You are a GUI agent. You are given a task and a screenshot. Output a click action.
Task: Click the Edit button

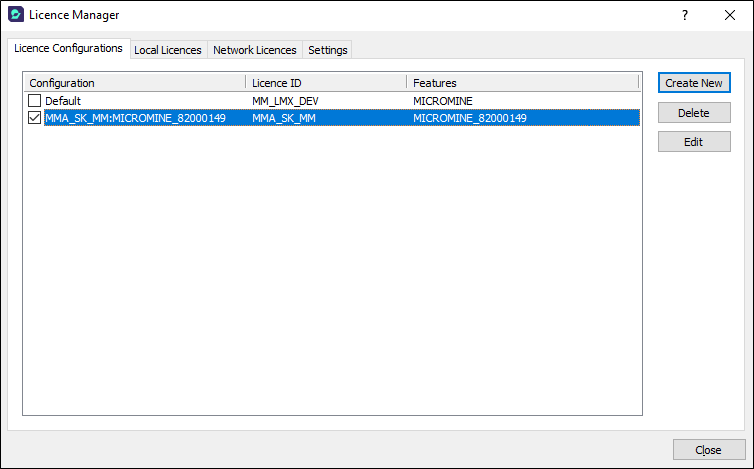pyautogui.click(x=694, y=142)
